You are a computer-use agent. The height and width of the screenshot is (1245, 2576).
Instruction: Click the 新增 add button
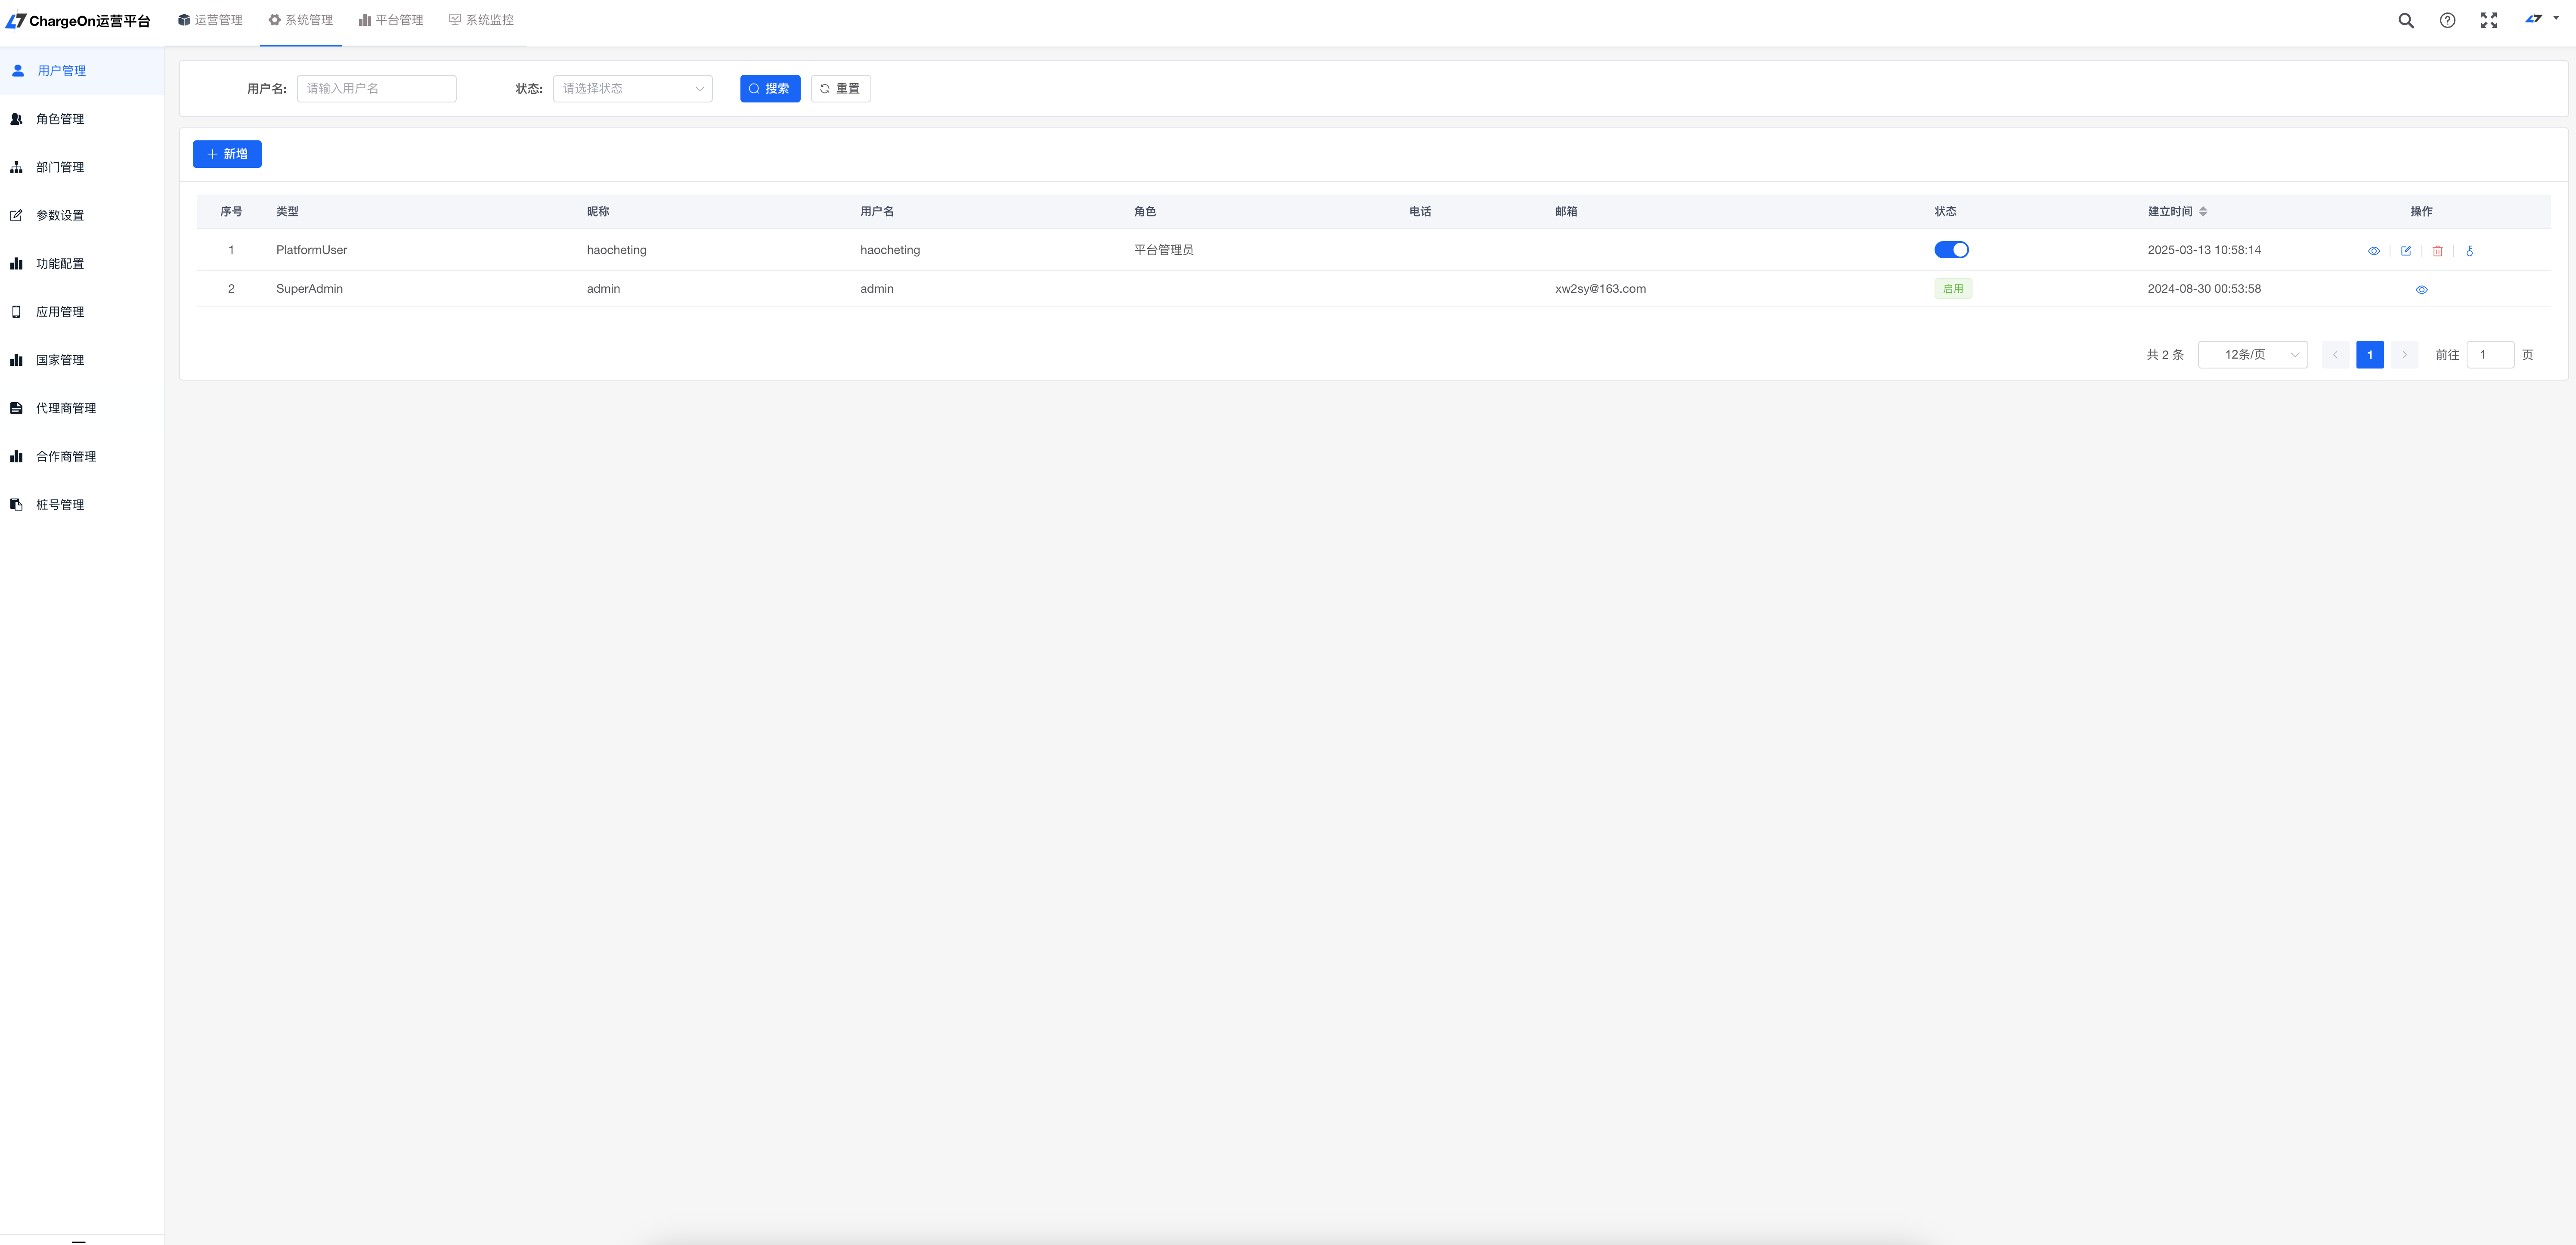point(227,154)
